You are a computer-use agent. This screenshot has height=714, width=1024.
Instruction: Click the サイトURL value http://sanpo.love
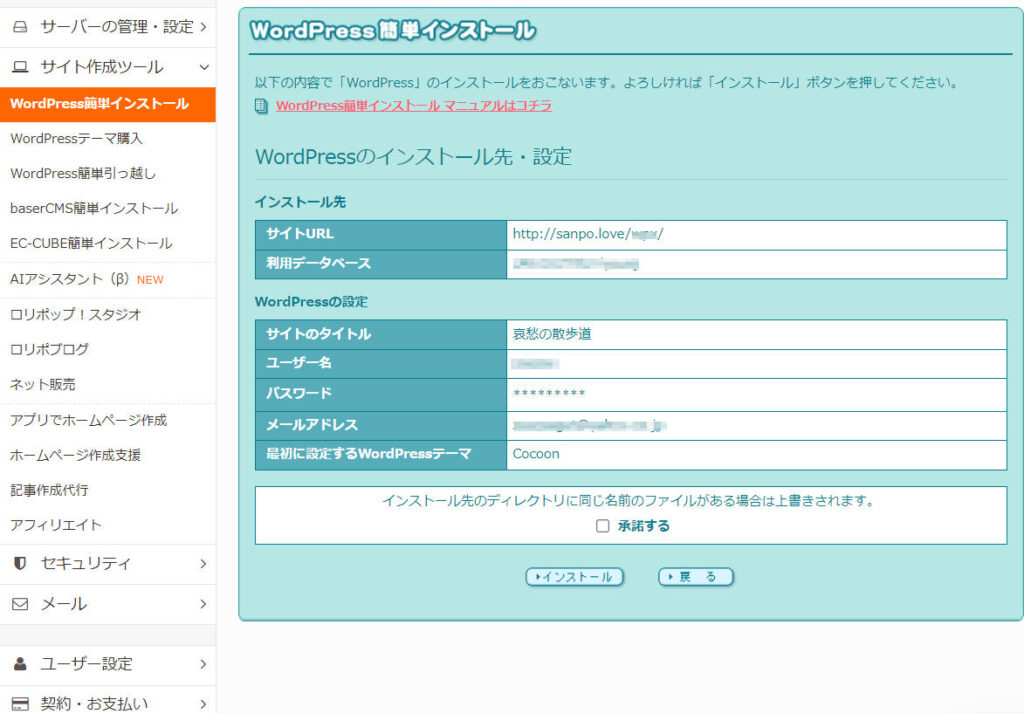pos(587,234)
